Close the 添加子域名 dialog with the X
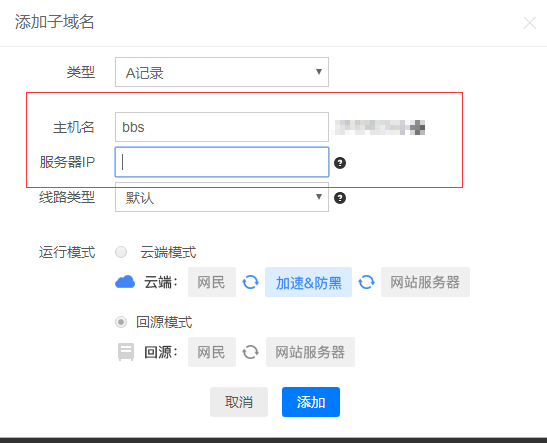The height and width of the screenshot is (443, 547). [x=530, y=23]
